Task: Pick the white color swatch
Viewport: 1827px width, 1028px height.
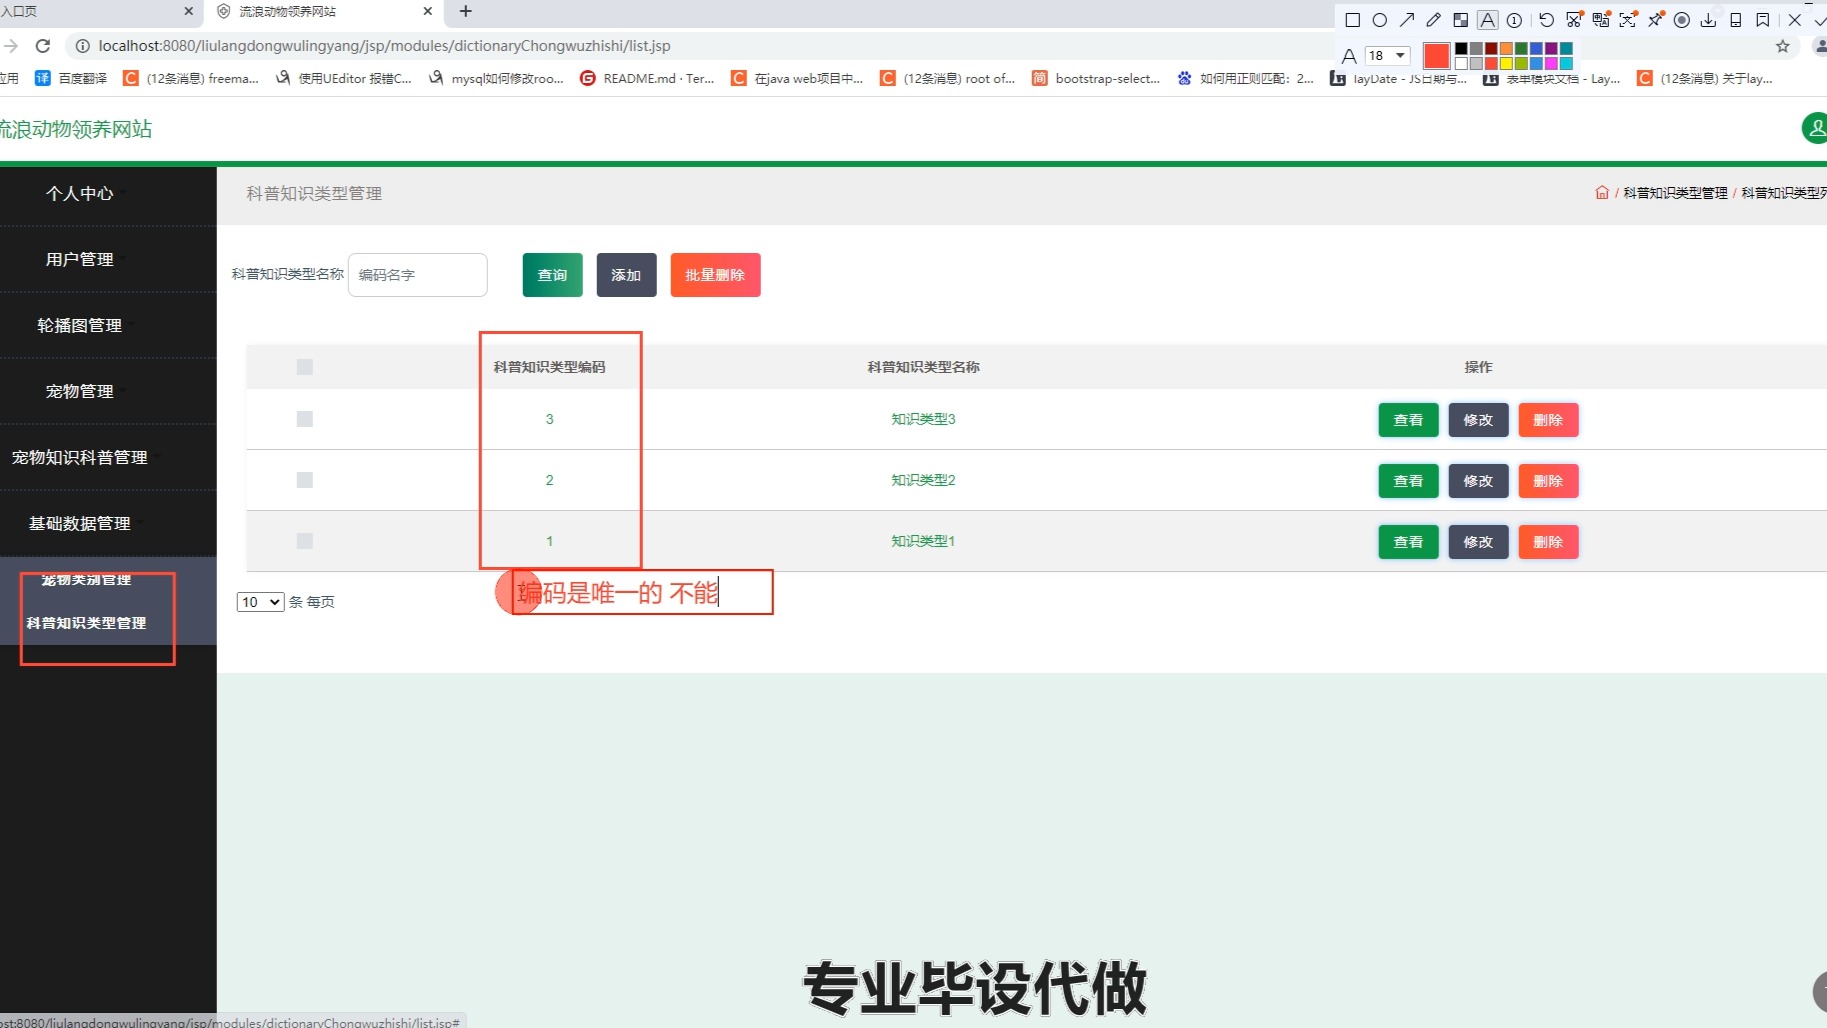Action: 1461,63
